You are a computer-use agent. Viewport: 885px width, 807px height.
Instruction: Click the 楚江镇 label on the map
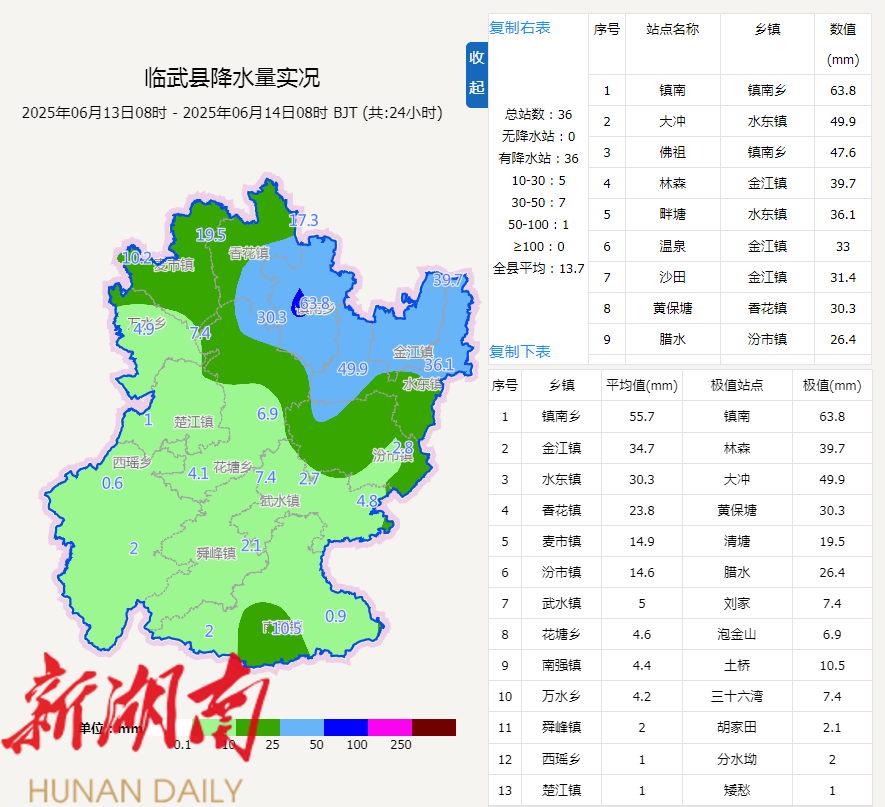[194, 421]
